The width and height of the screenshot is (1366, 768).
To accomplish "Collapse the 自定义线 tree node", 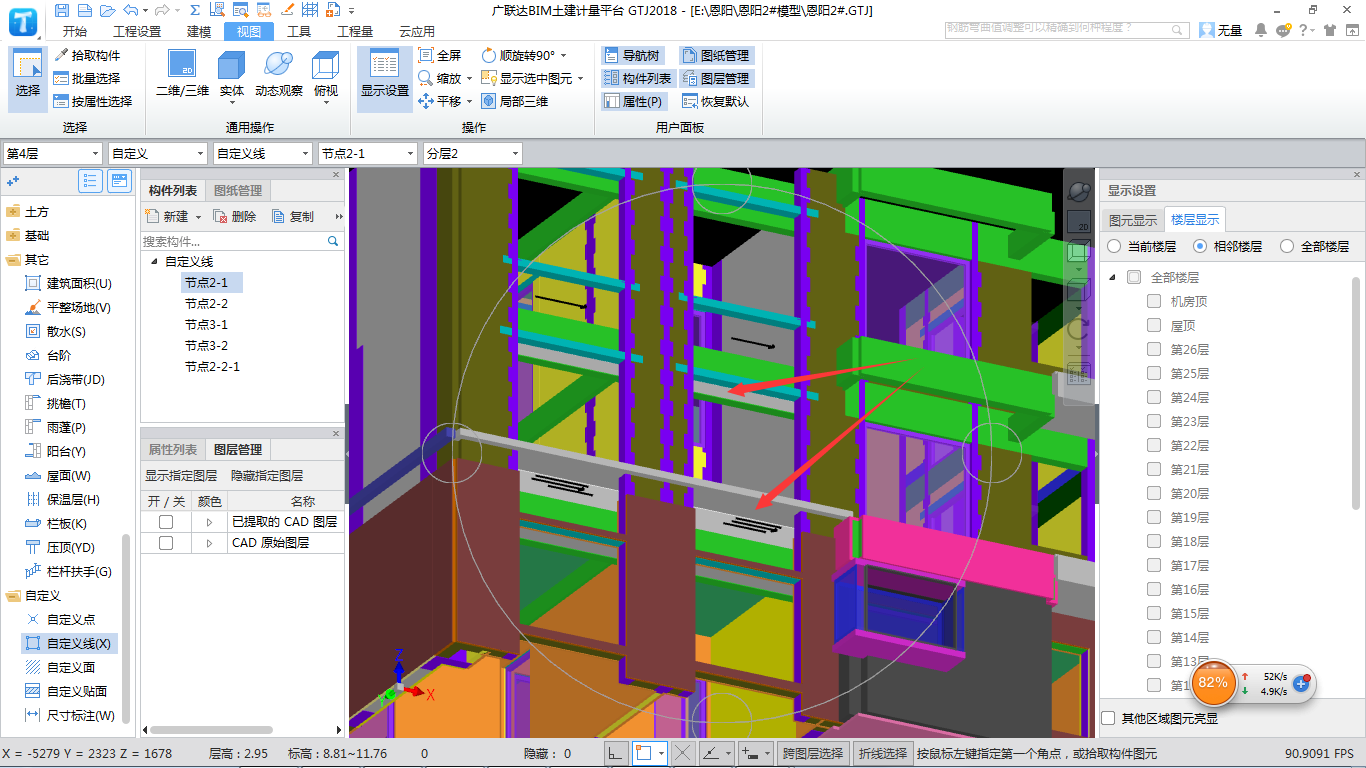I will click(x=154, y=261).
